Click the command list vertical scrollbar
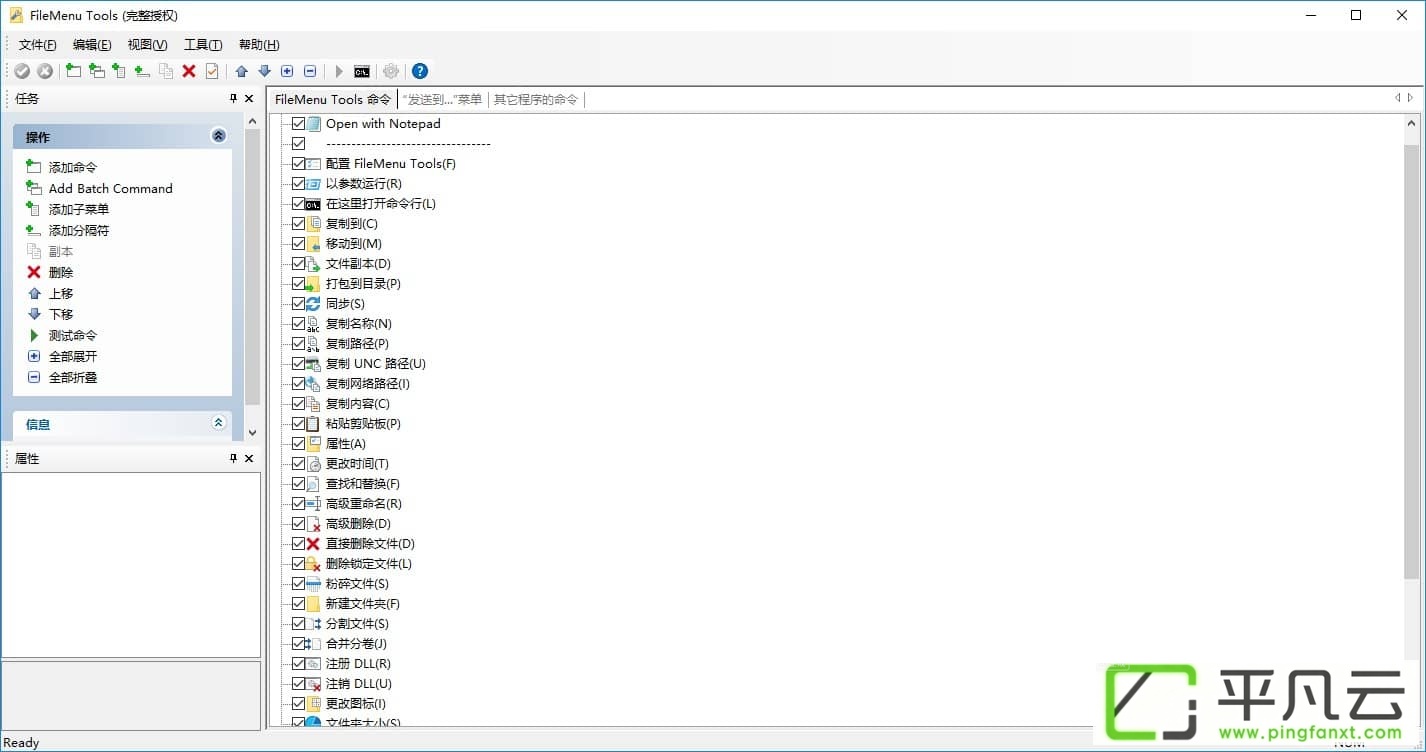This screenshot has height=752, width=1426. coord(1411,360)
